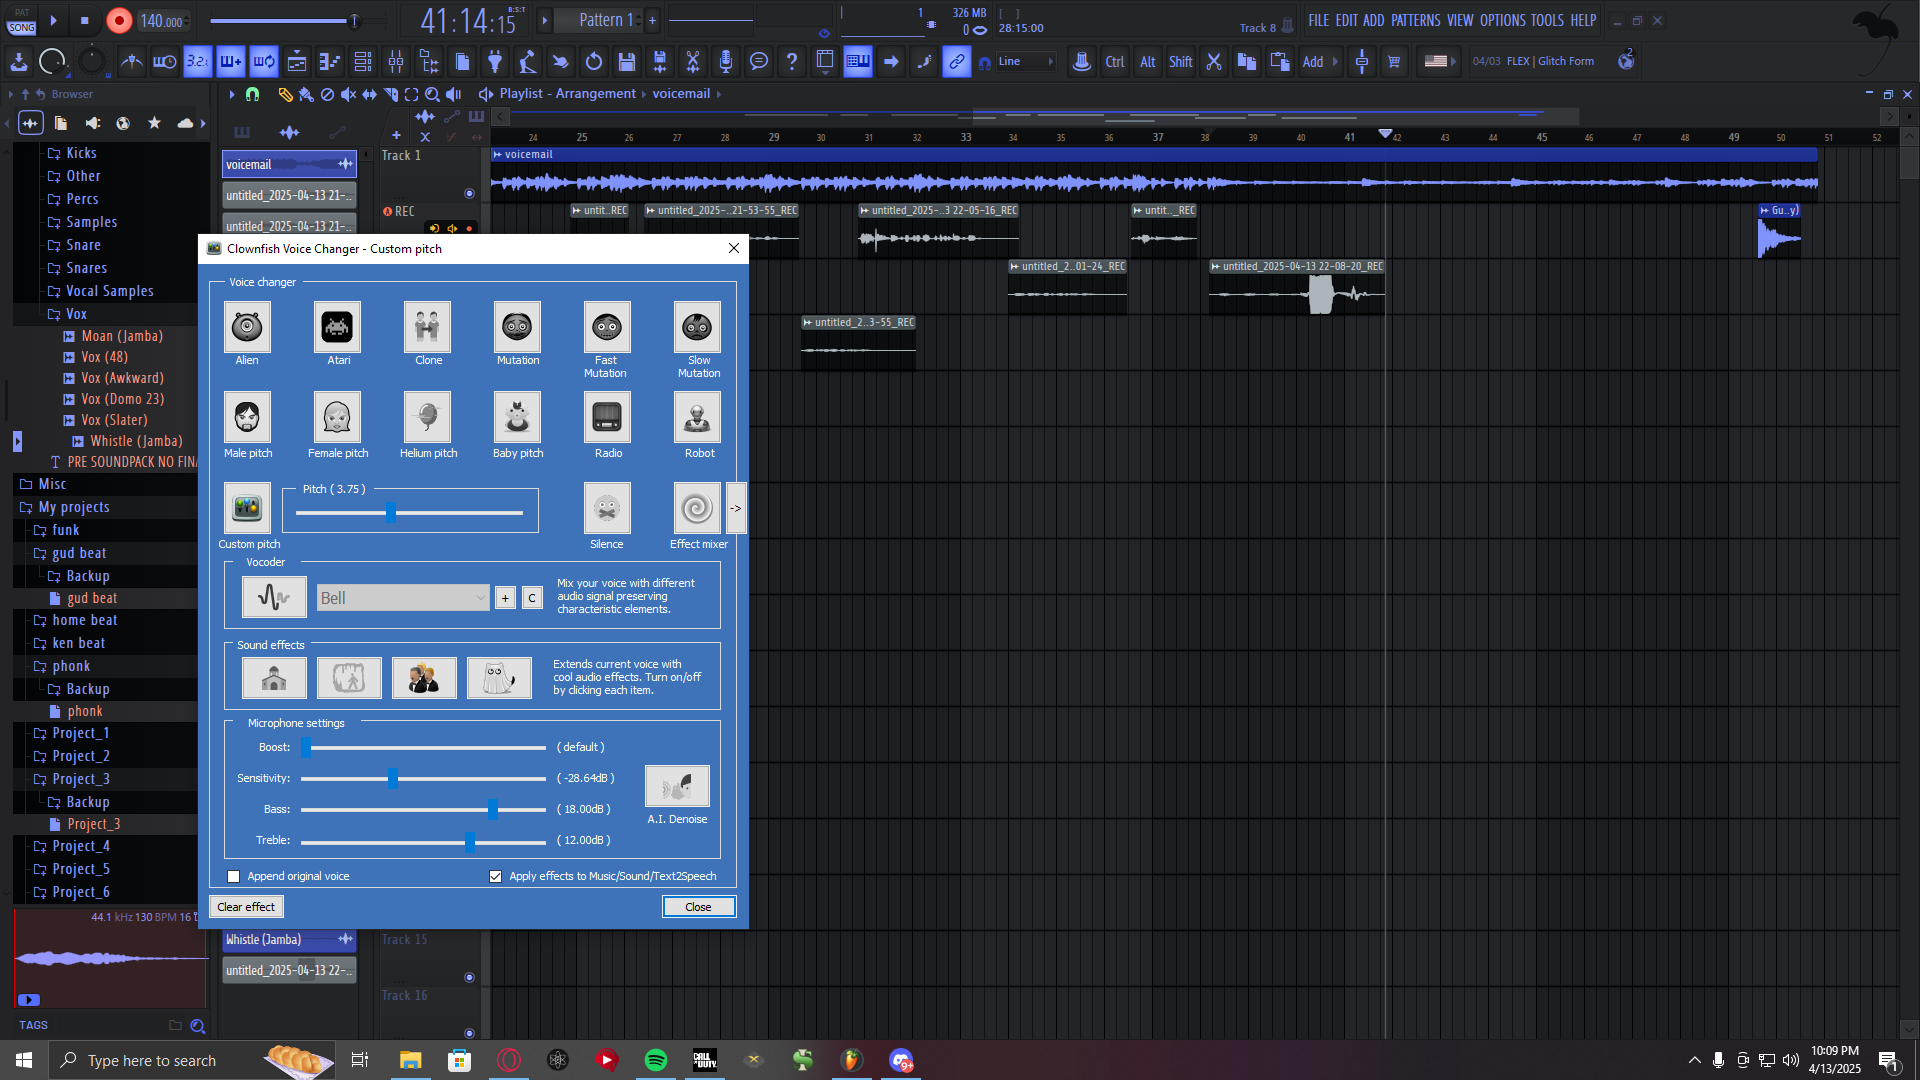Uncheck Apply effects to Music/Sound/Text2Speech
Screen dimensions: 1920x1080
pos(496,877)
